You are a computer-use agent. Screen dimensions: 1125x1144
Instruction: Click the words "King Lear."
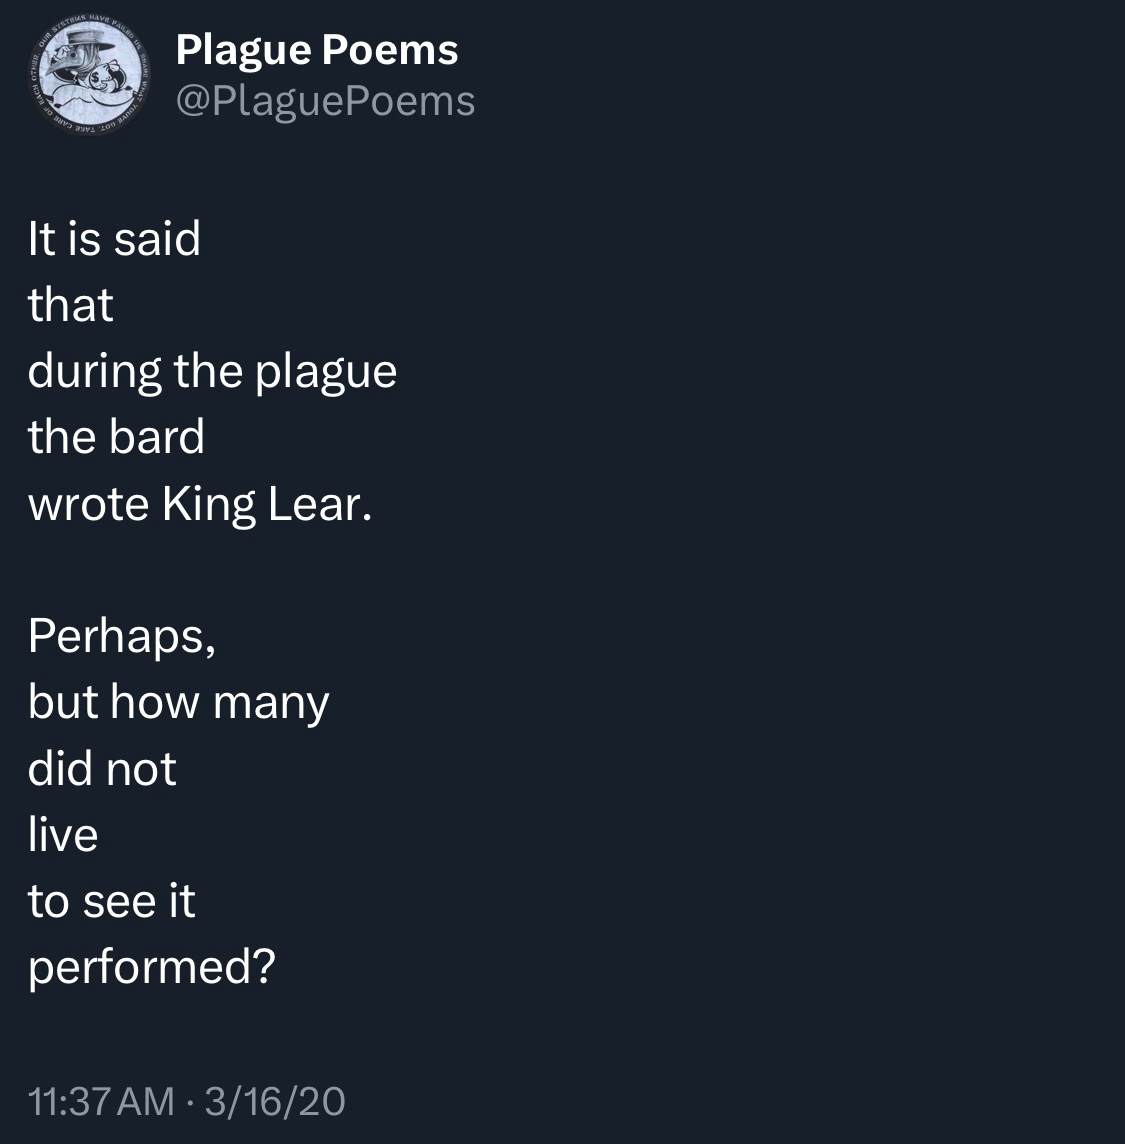(x=266, y=504)
